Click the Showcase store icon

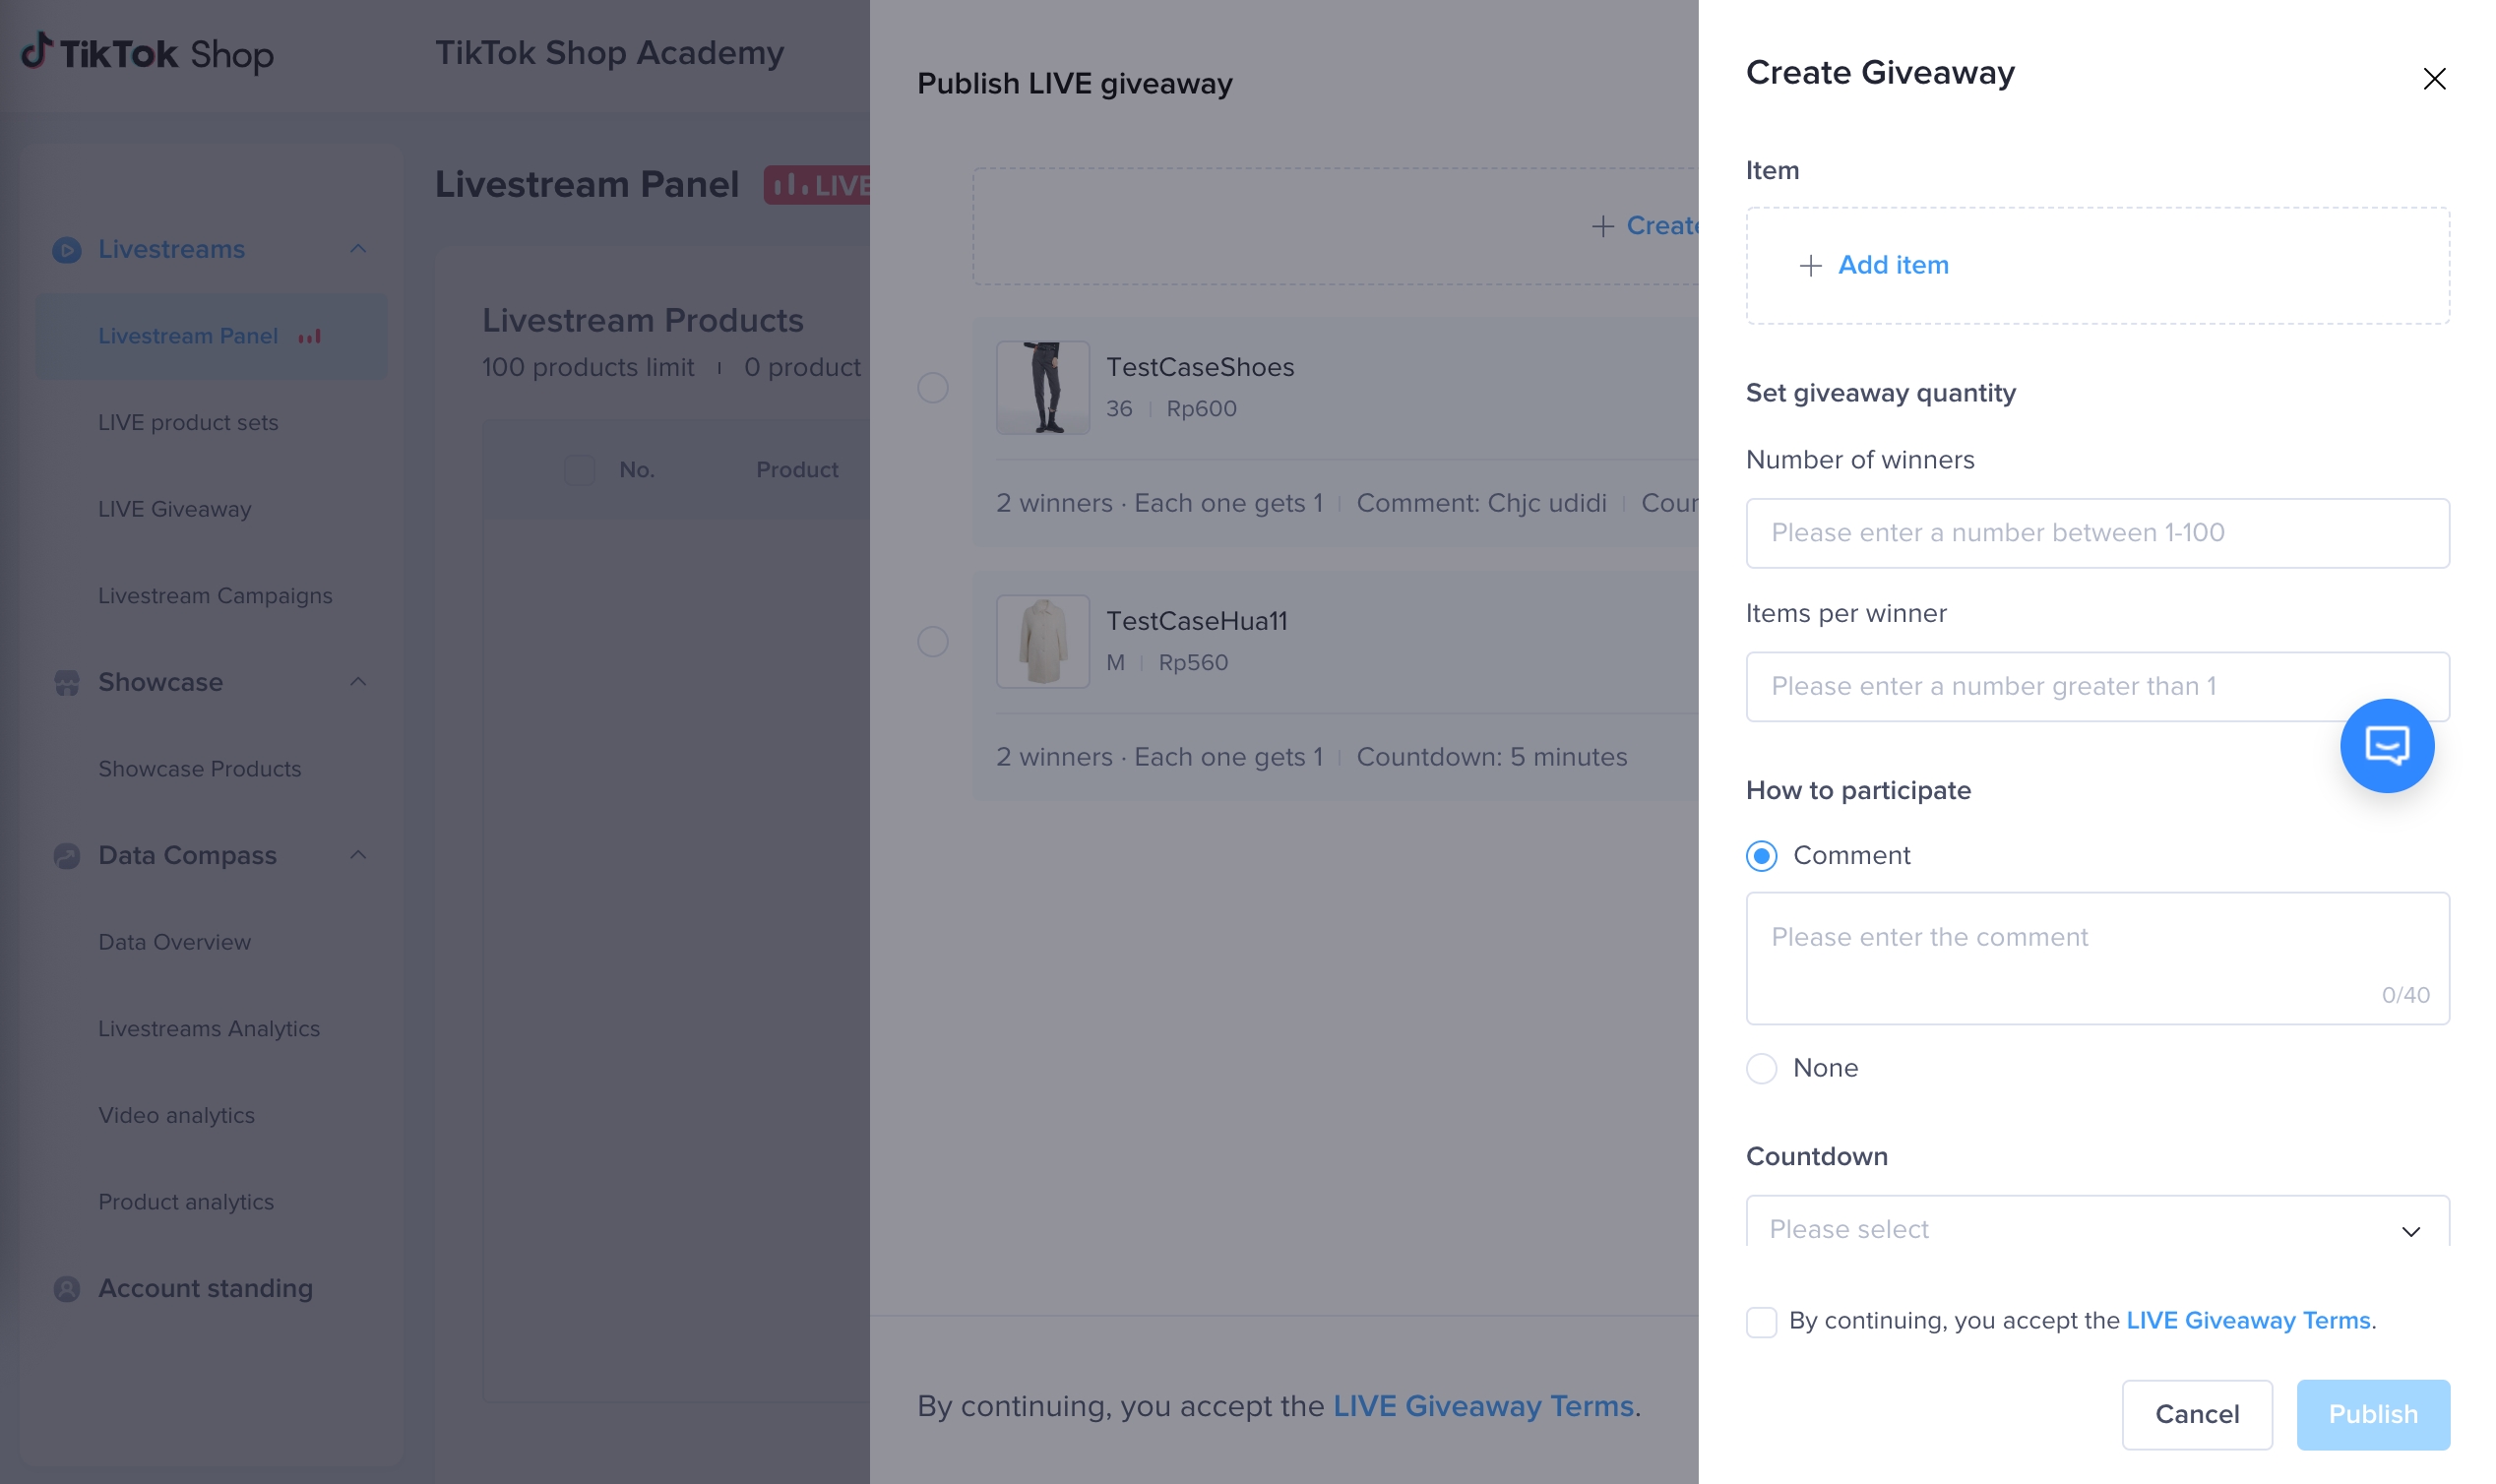67,683
